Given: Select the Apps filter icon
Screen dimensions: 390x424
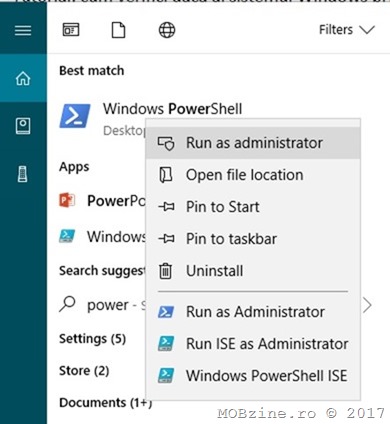Looking at the screenshot, I should (71, 30).
